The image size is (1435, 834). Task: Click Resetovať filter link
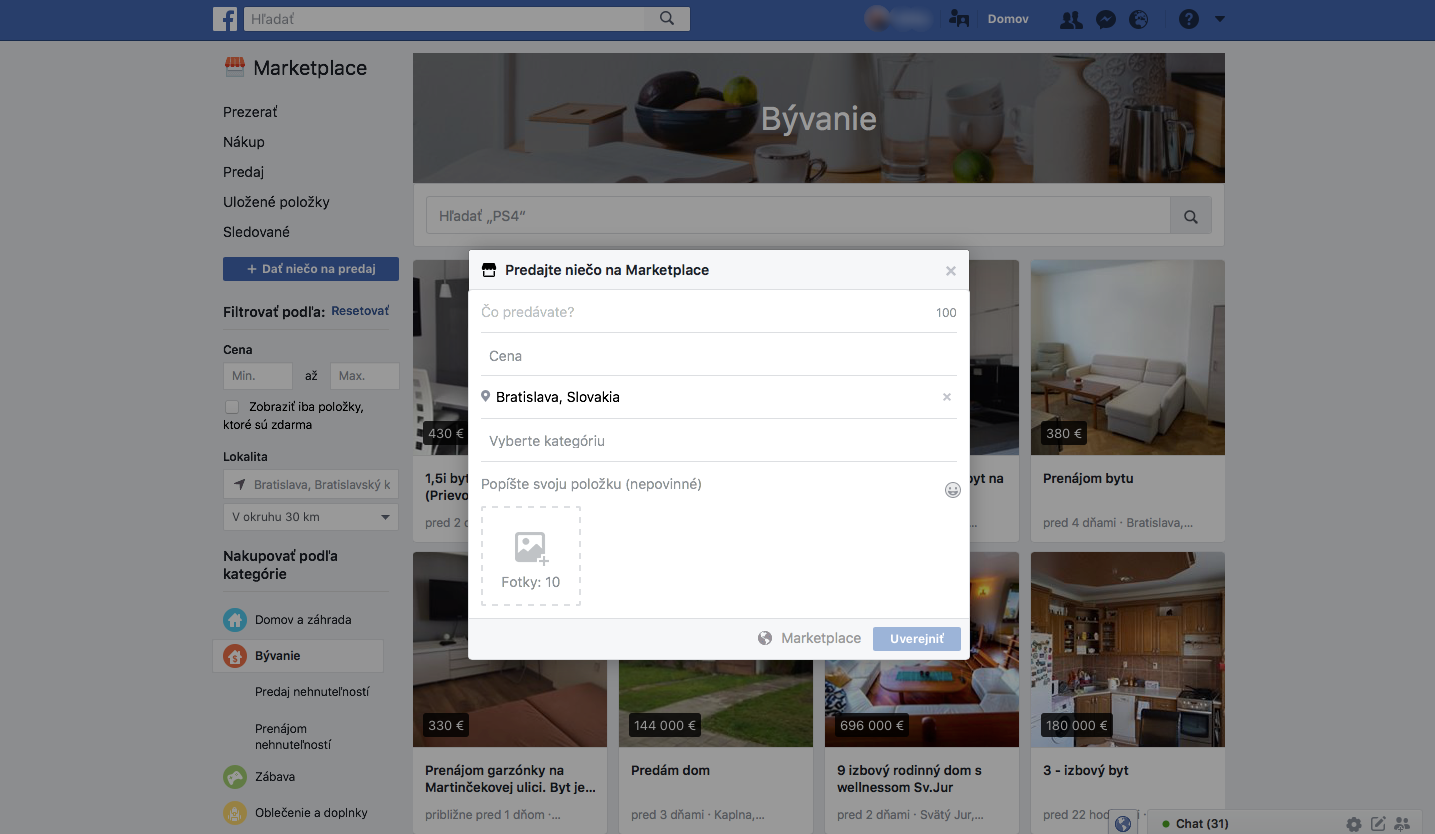click(x=360, y=311)
